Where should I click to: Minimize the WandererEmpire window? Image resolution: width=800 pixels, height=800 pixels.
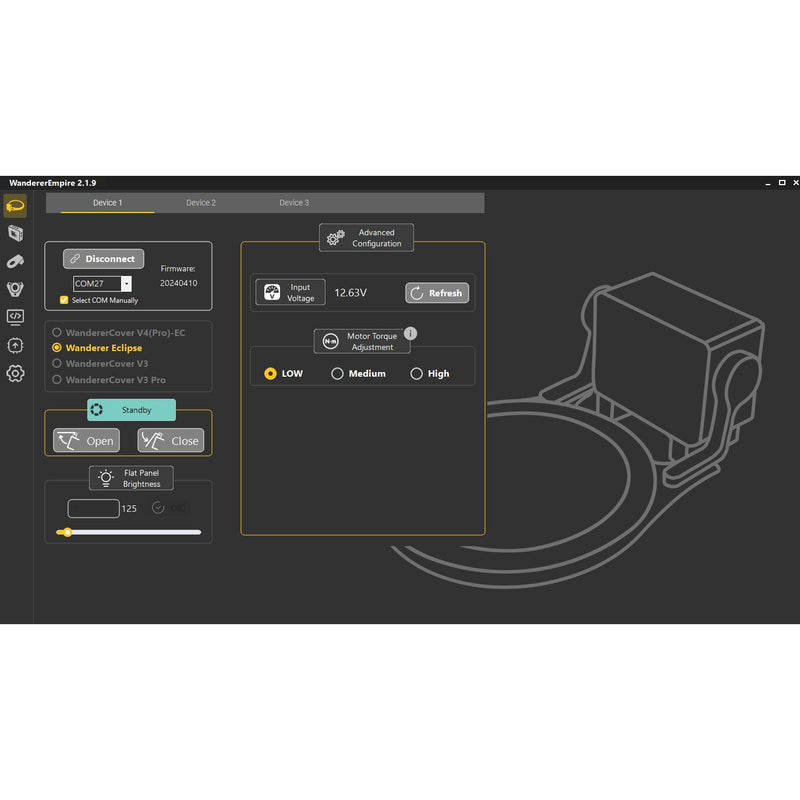pos(768,183)
